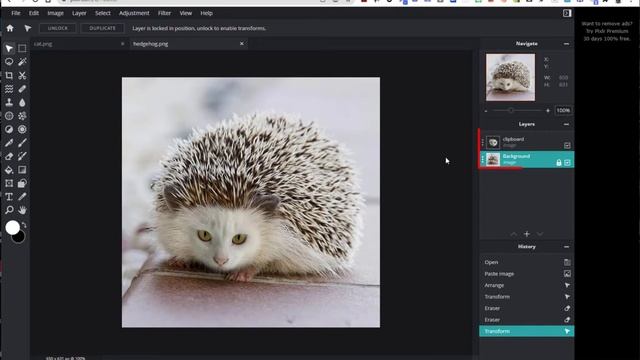Close the cat.png tab

click(x=122, y=44)
